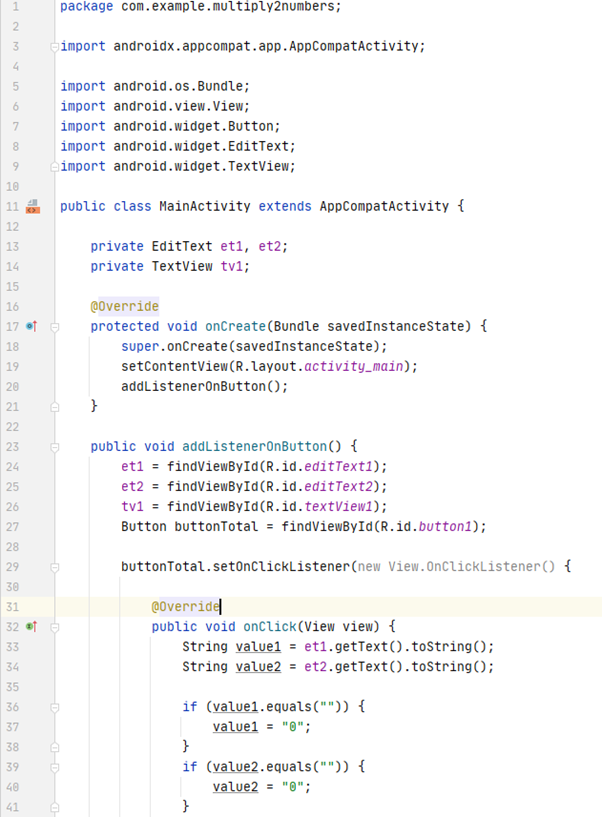The height and width of the screenshot is (817, 602).
Task: Click the AppCompatActivity superclass name after extends
Action: click(384, 206)
